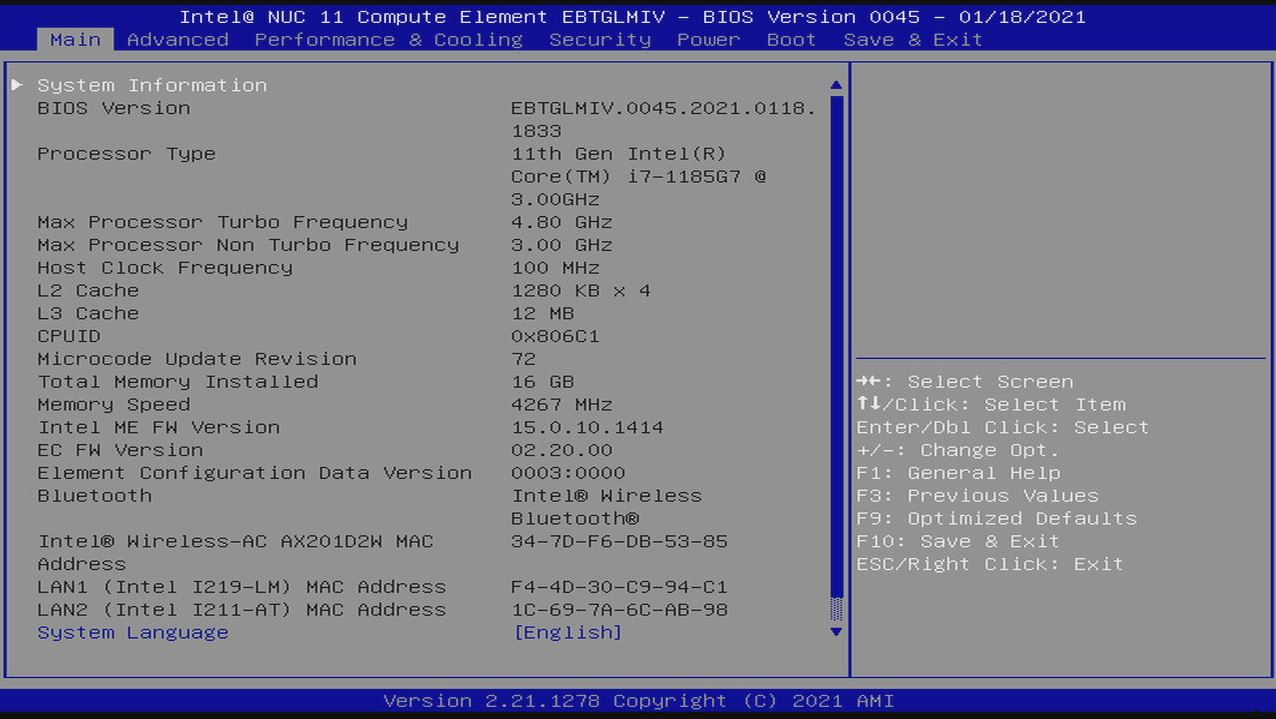Click the 0003:0000 value
Image resolution: width=1276 pixels, height=719 pixels.
click(568, 473)
